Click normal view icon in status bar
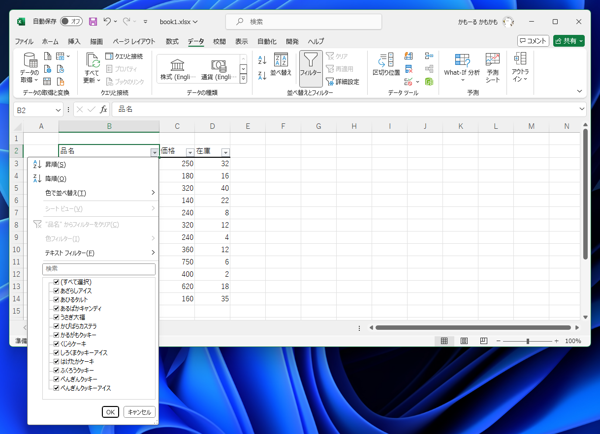The height and width of the screenshot is (434, 600). [x=444, y=341]
